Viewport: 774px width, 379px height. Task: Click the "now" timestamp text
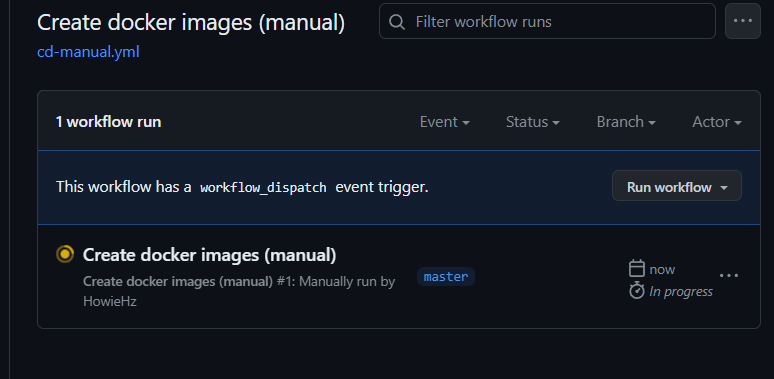click(662, 269)
